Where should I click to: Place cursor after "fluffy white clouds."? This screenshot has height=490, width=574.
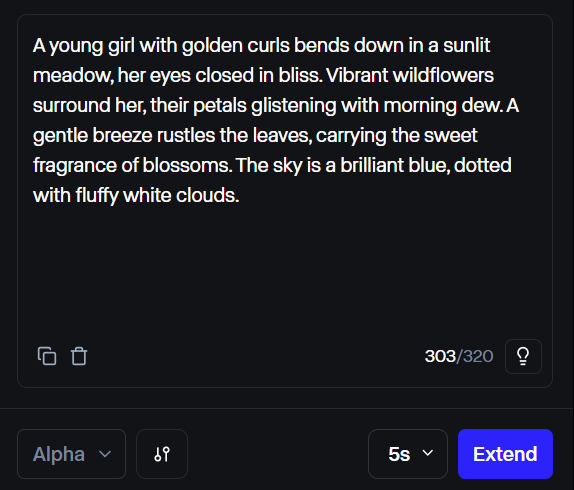point(240,195)
